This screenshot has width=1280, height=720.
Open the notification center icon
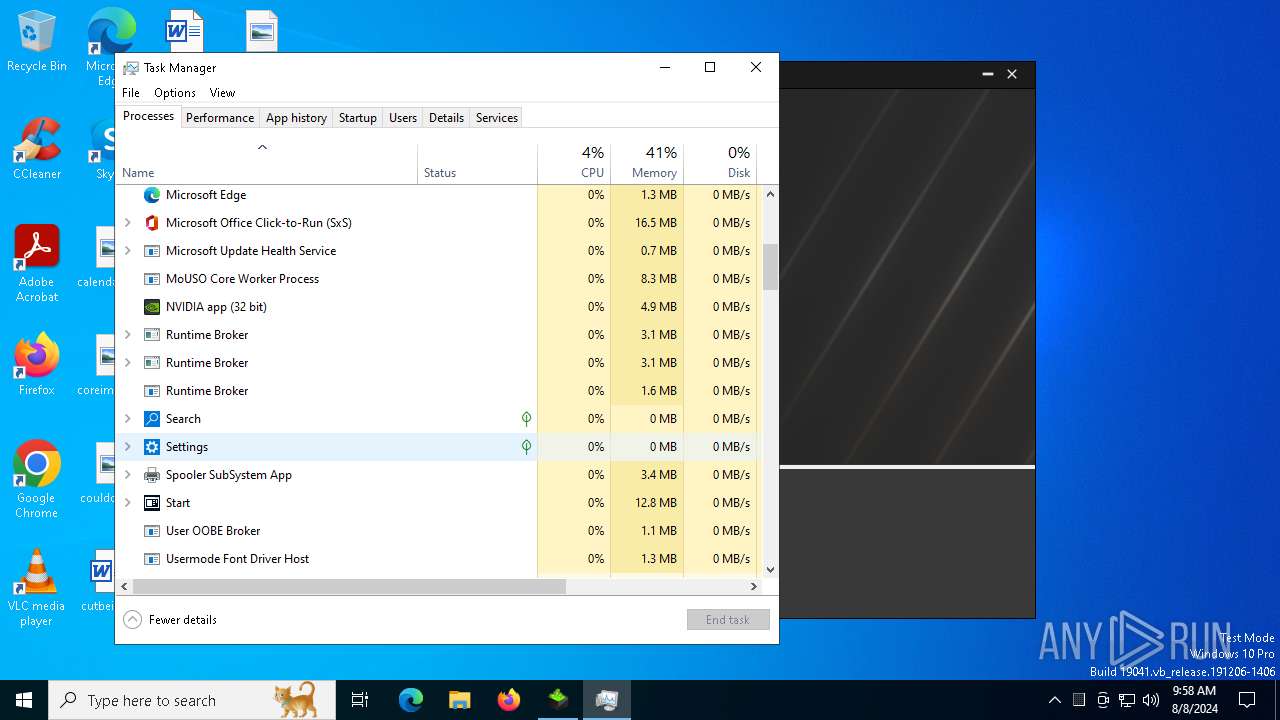(1247, 700)
